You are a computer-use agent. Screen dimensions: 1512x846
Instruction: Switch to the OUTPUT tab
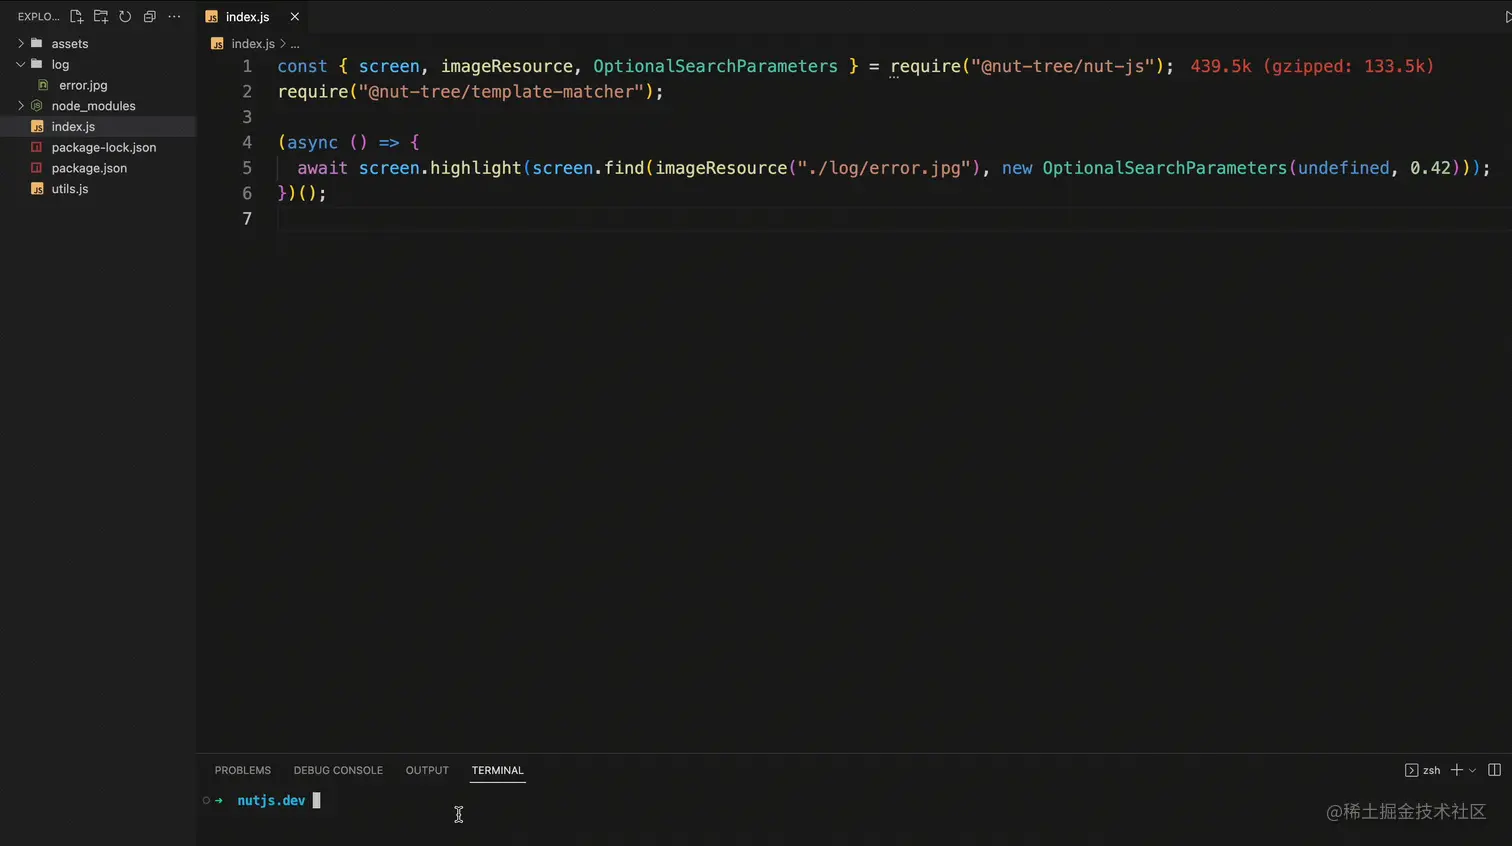pyautogui.click(x=427, y=770)
